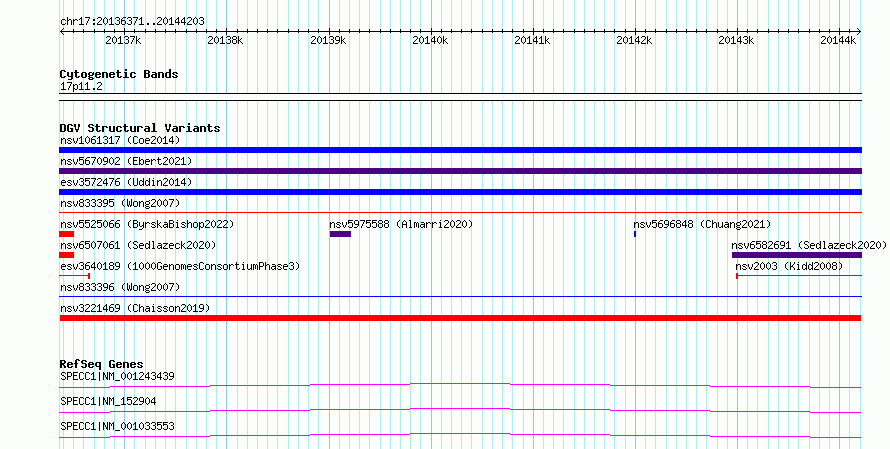This screenshot has width=890, height=449.
Task: Click the nsv5525066 (ByrskaBishop2022) red block
Action: point(66,234)
